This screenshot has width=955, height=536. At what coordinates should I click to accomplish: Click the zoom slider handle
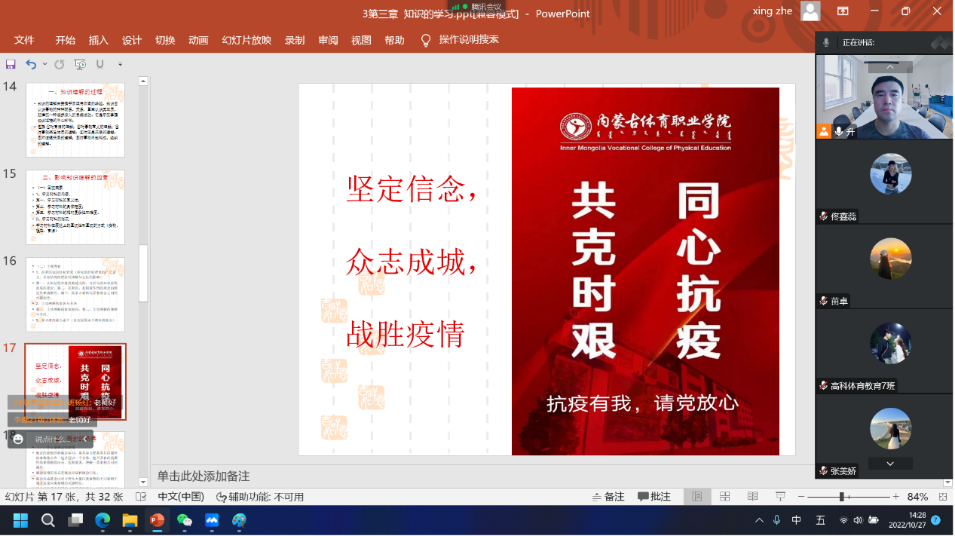(x=842, y=497)
